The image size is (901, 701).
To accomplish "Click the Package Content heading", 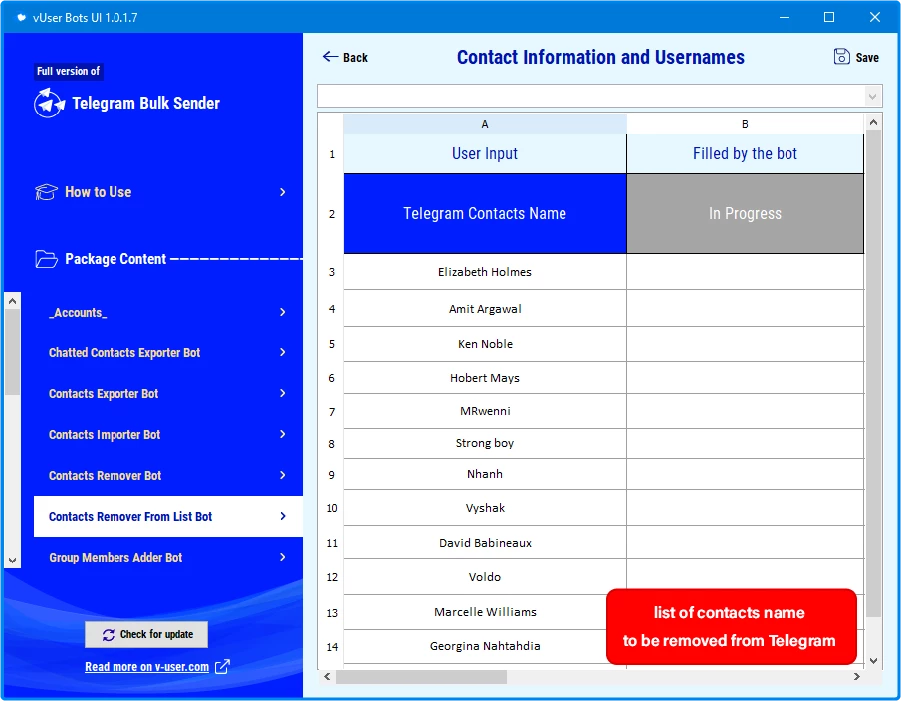I will [x=115, y=259].
